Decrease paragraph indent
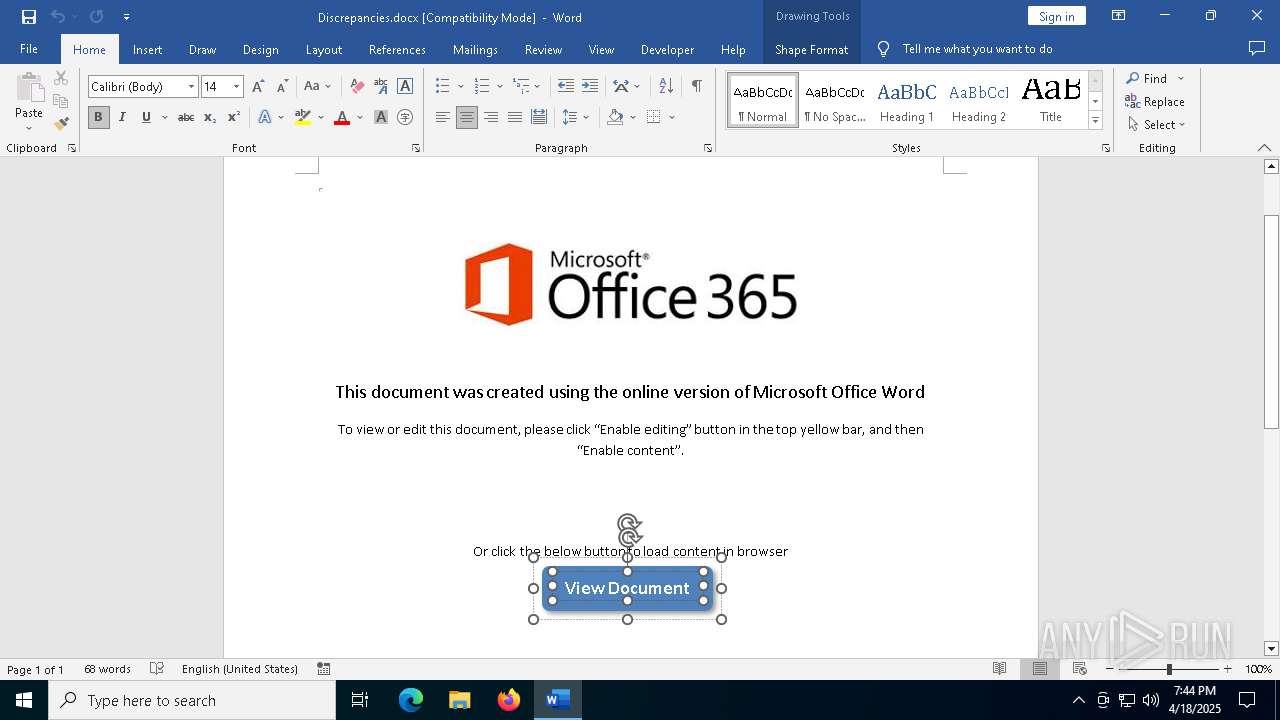The height and width of the screenshot is (720, 1280). pos(566,86)
